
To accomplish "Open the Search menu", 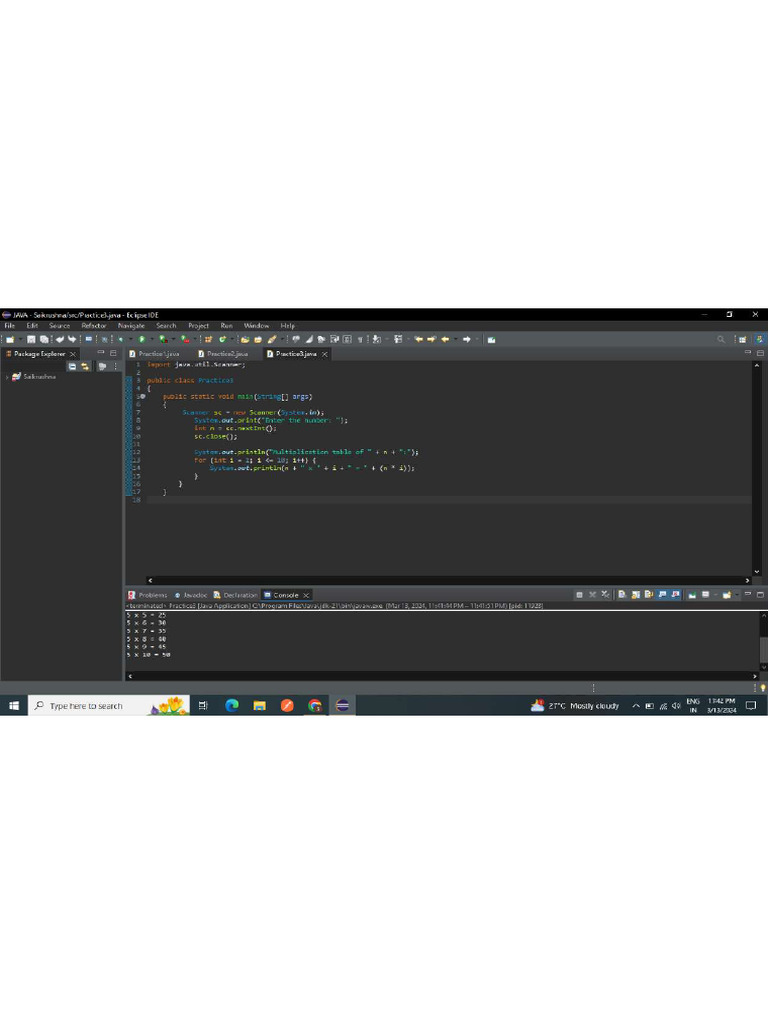I will click(x=166, y=326).
